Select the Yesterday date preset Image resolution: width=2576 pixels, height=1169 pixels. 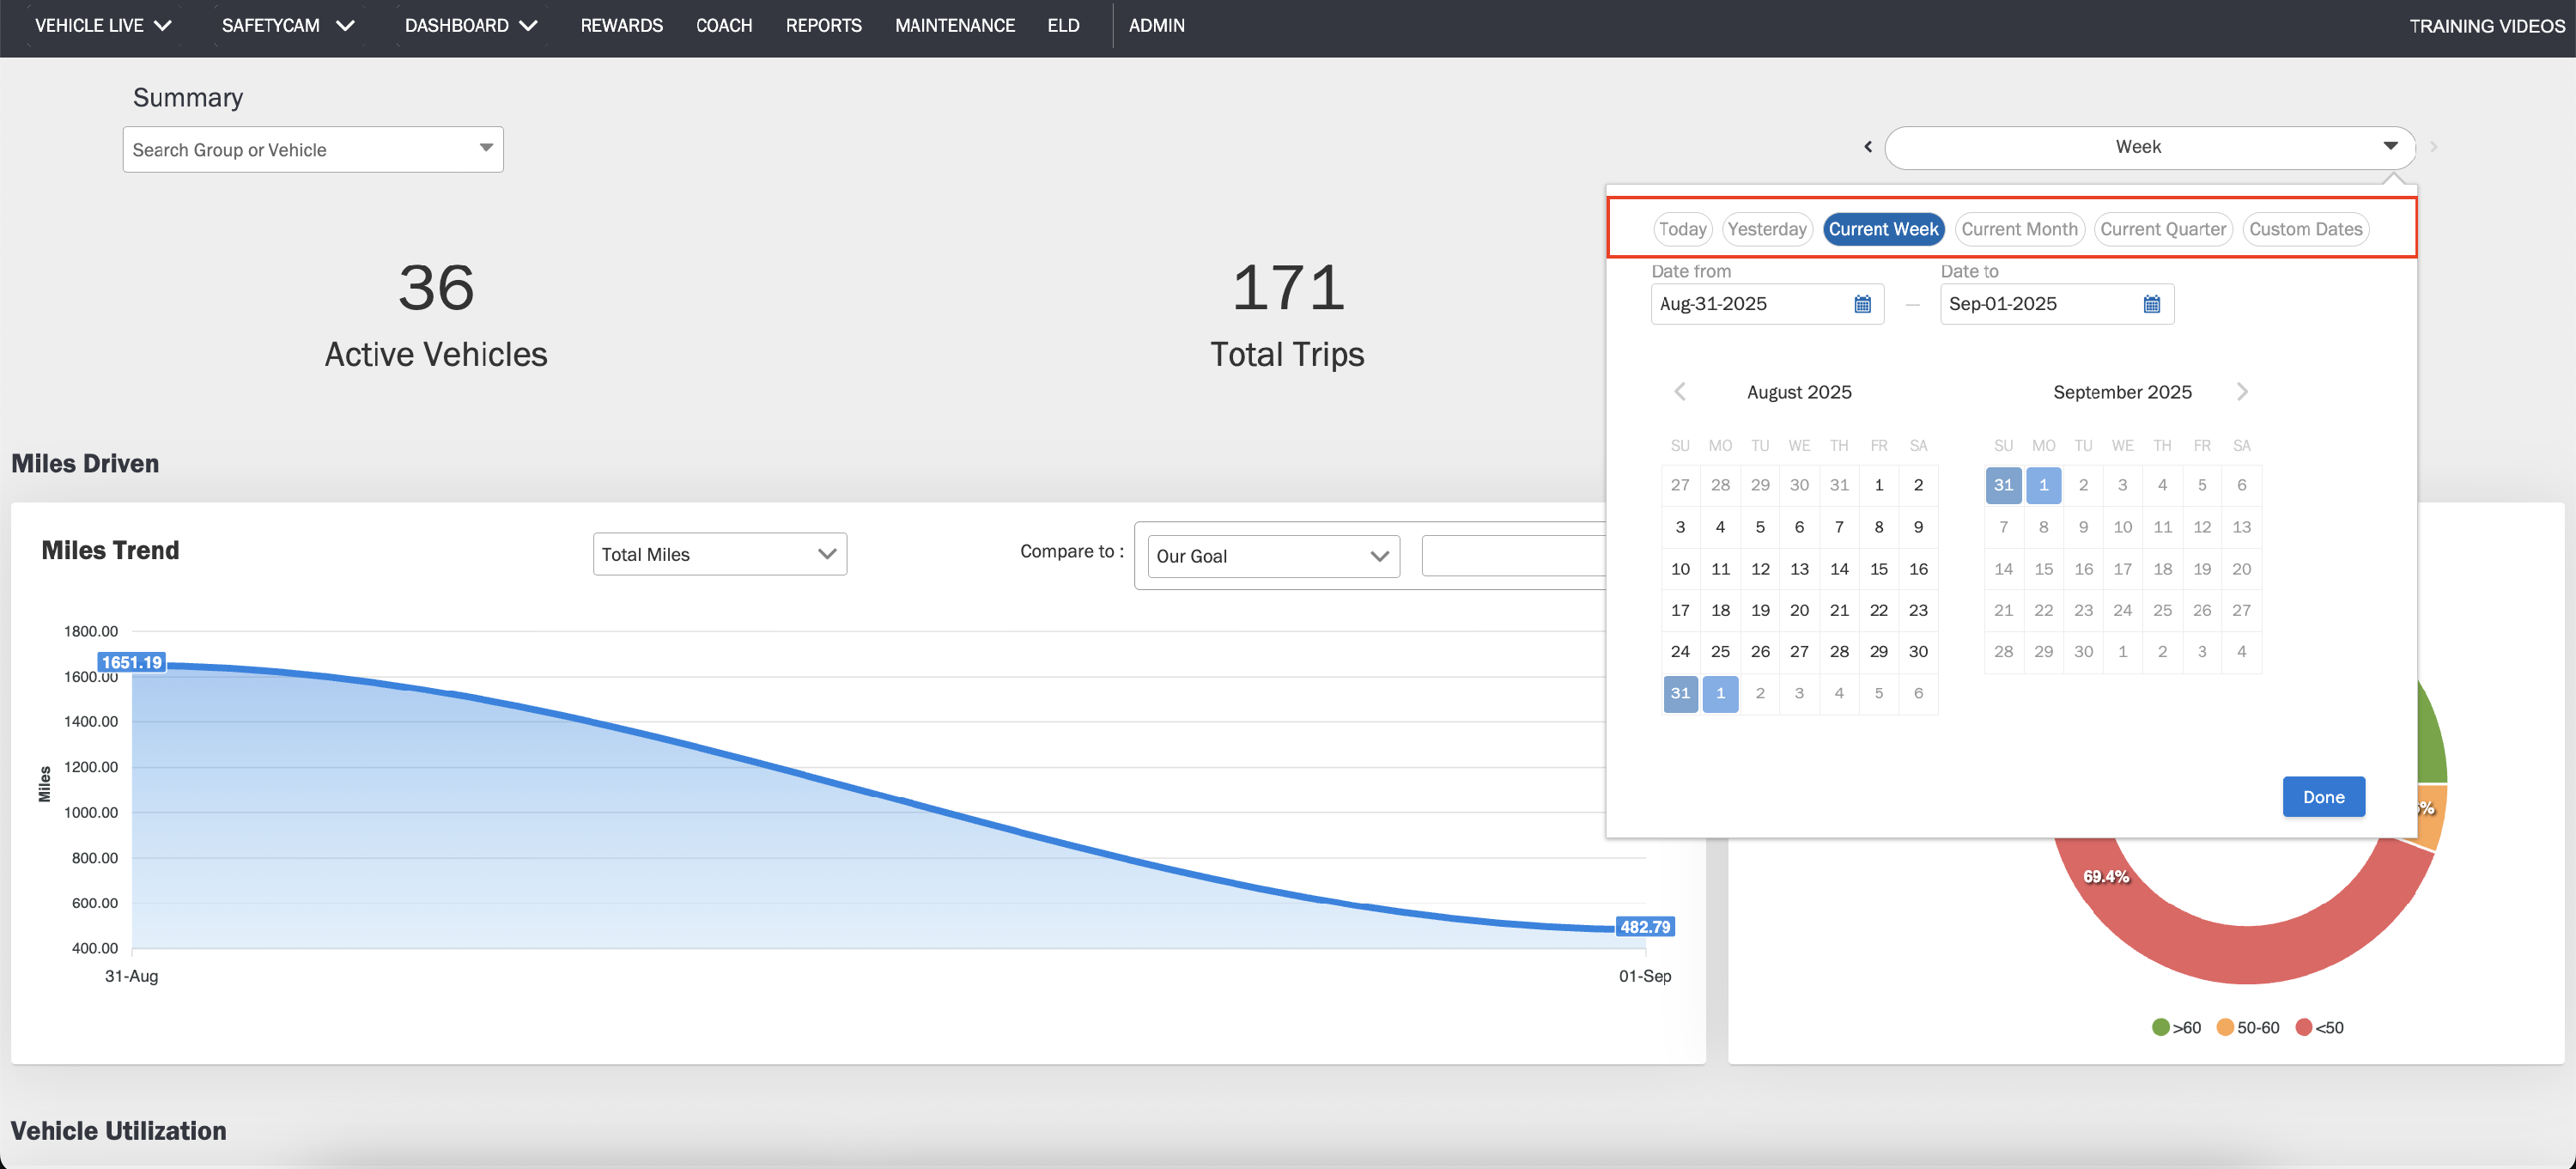pos(1766,229)
